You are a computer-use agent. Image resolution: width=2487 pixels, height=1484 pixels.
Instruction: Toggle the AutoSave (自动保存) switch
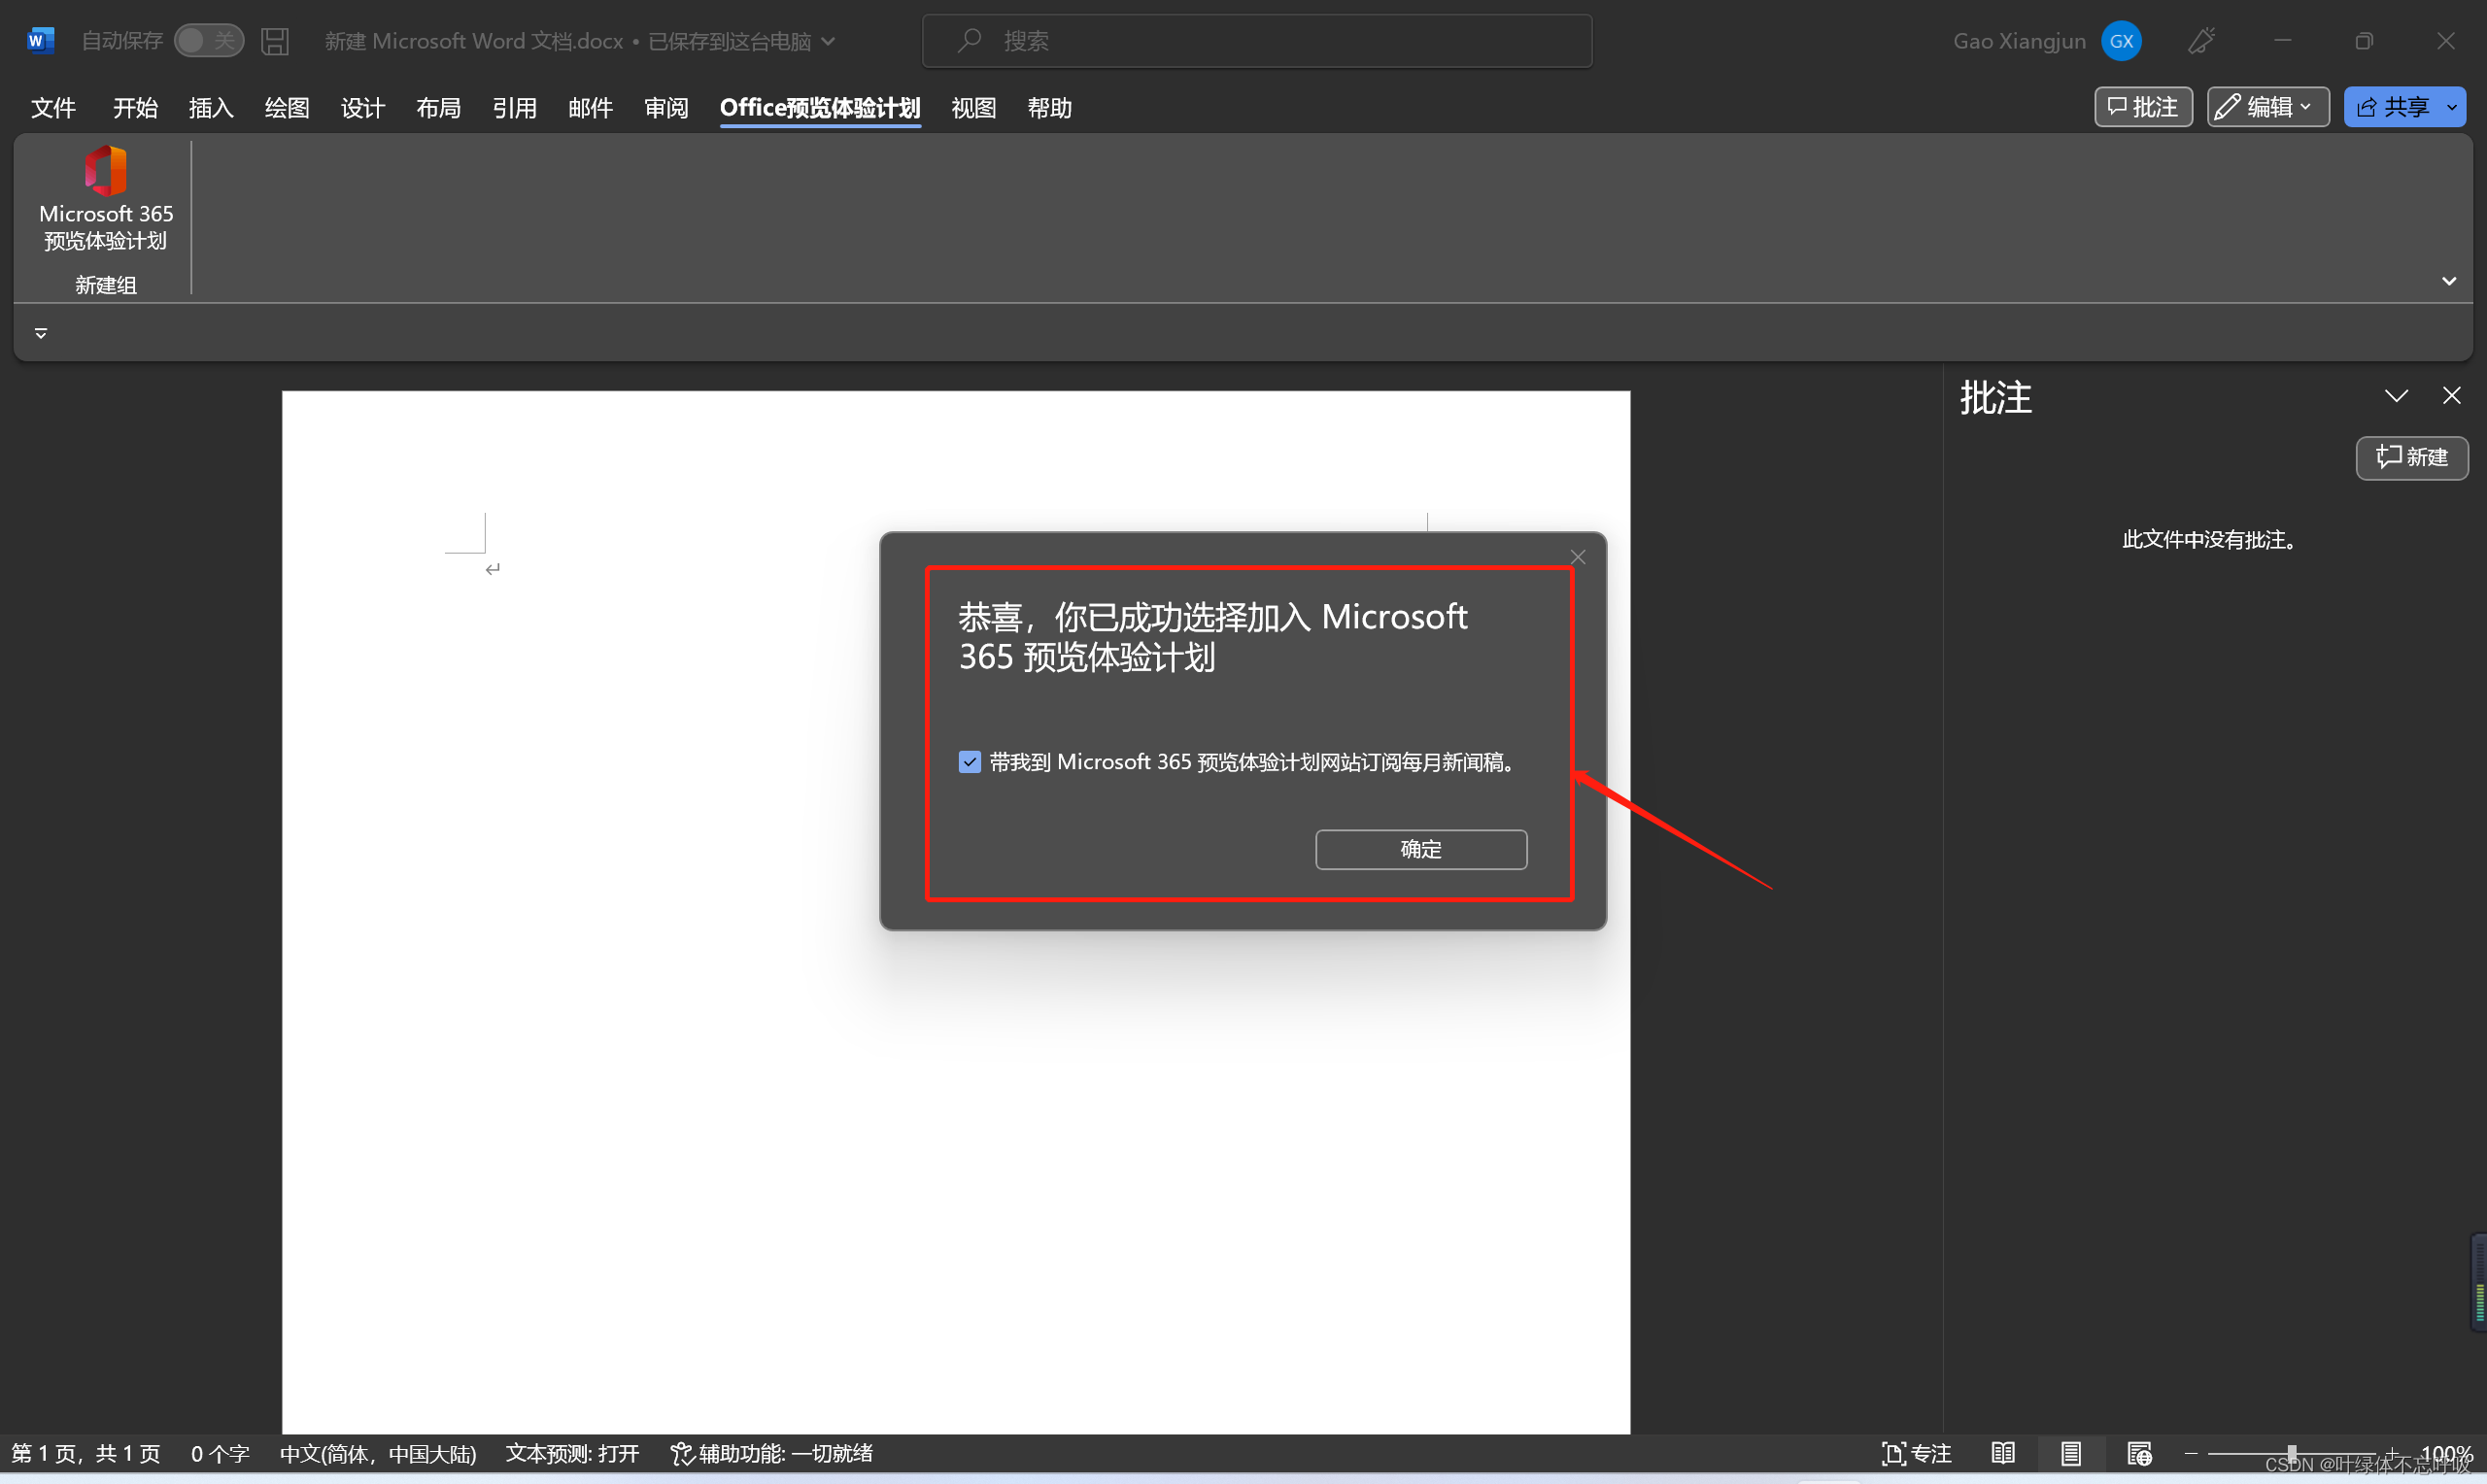click(x=208, y=40)
